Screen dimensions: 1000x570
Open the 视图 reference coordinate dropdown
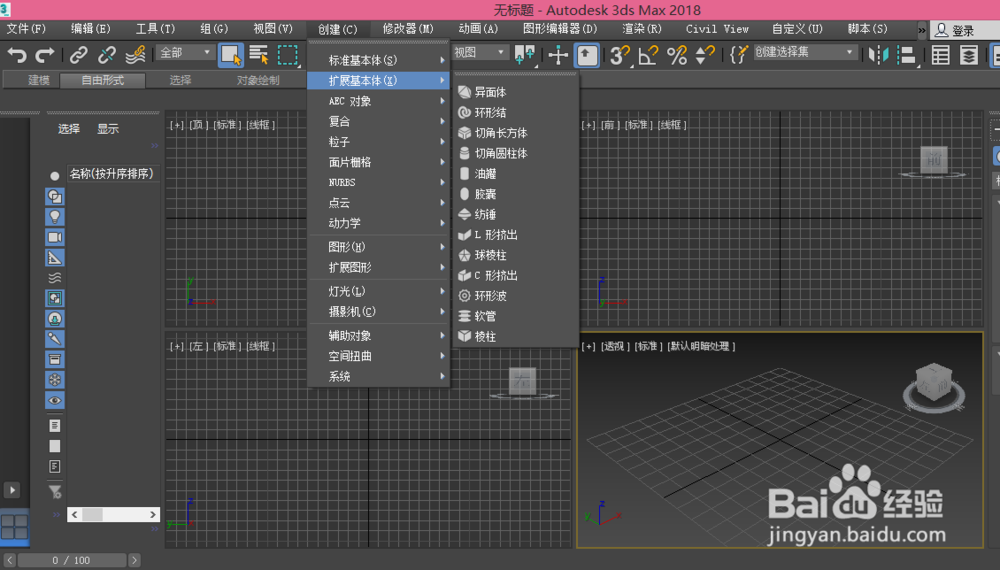[480, 53]
